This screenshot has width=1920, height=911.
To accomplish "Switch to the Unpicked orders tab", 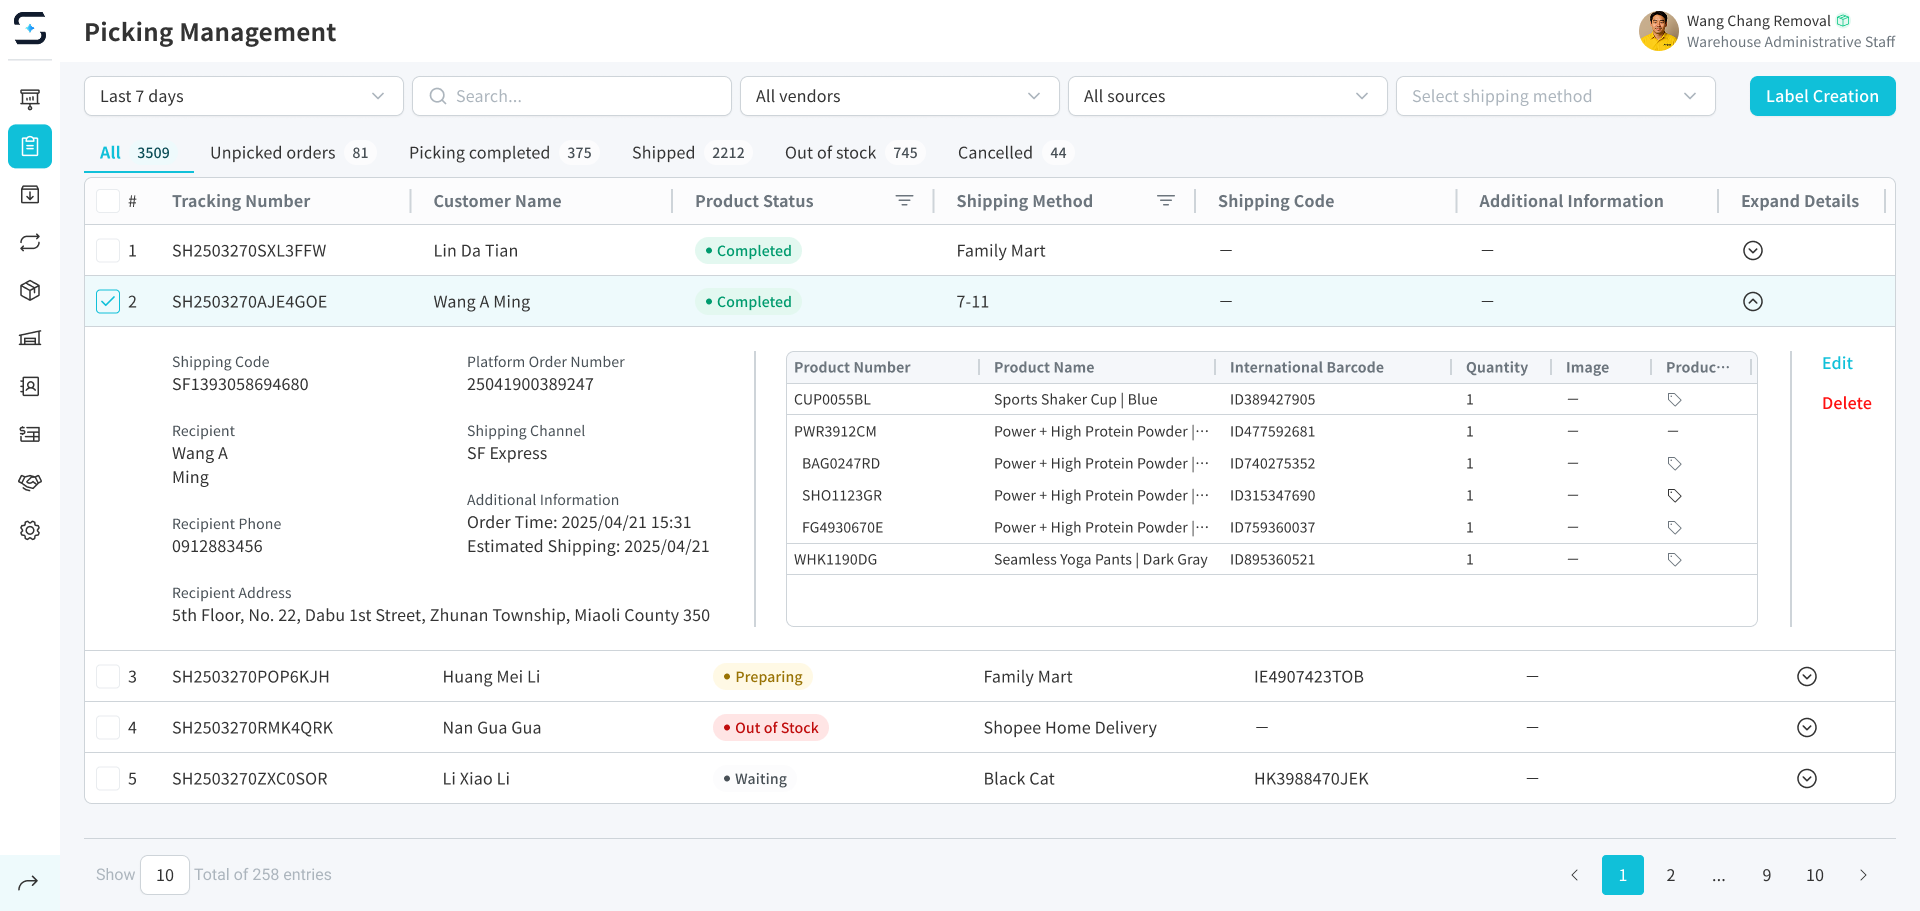I will click(272, 153).
